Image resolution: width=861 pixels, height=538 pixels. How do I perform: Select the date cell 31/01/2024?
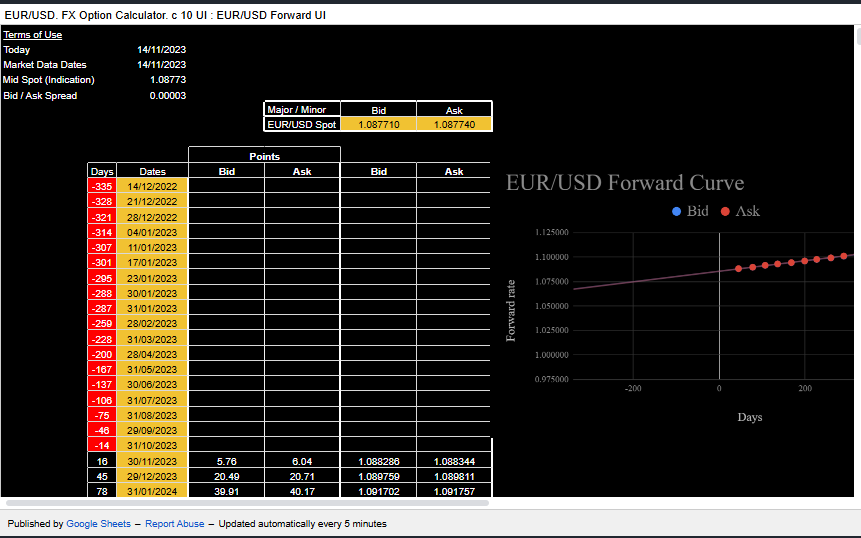coord(152,492)
